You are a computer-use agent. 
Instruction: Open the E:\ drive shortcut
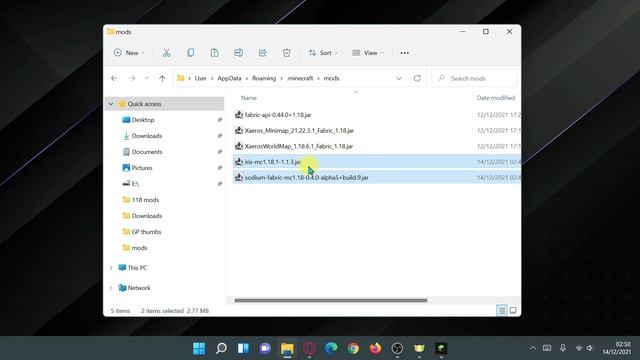click(135, 184)
